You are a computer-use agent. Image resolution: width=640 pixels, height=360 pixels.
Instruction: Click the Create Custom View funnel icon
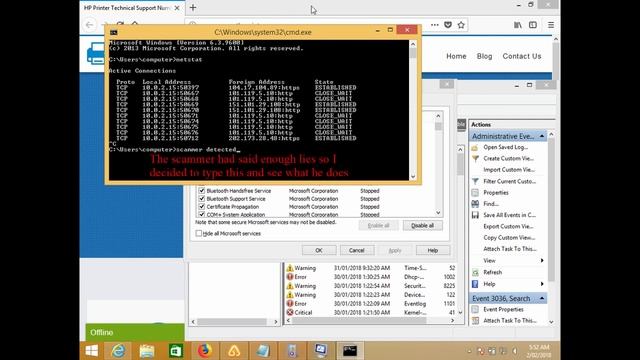[x=475, y=158]
